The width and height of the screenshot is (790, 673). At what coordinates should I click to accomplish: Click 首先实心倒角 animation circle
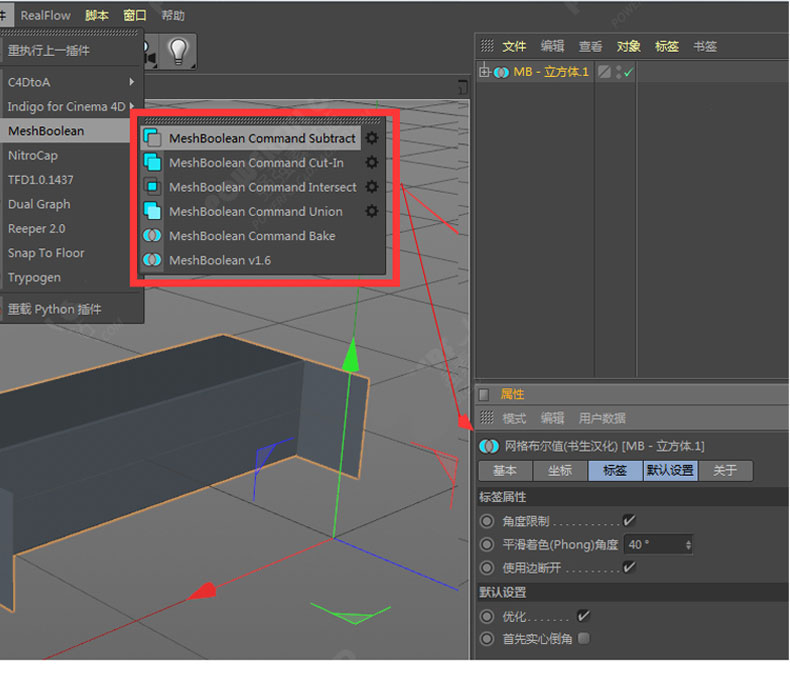[x=487, y=639]
